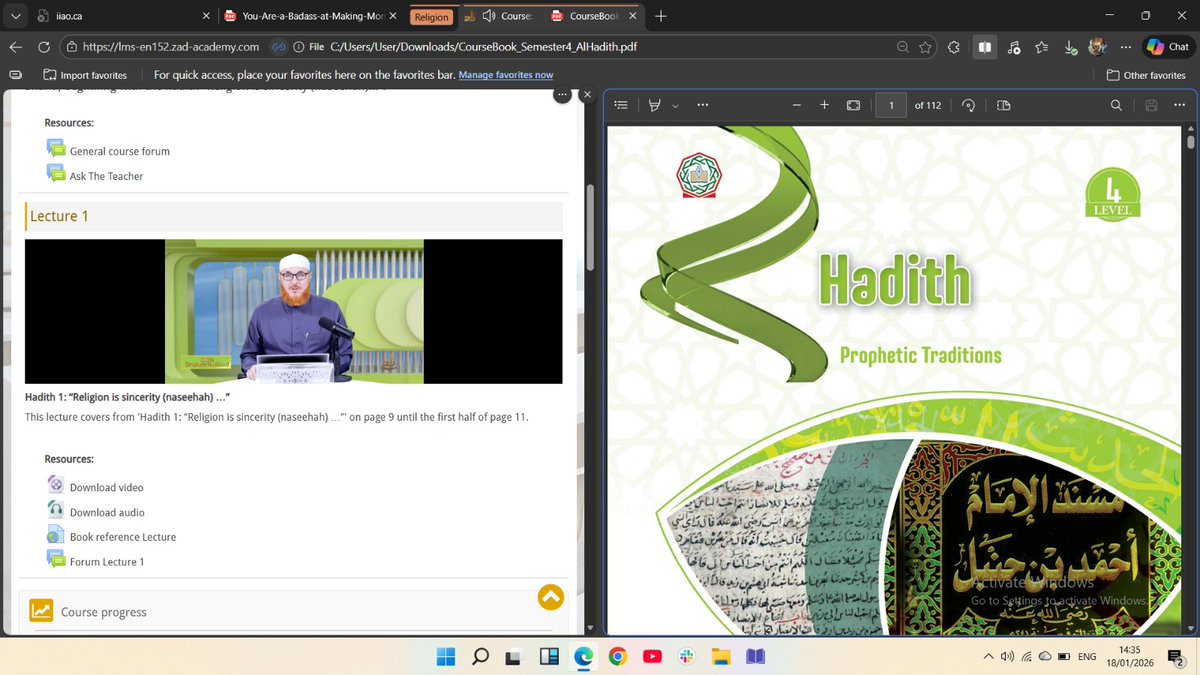This screenshot has width=1200, height=675.
Task: Switch PDF page view layout
Action: (1004, 104)
